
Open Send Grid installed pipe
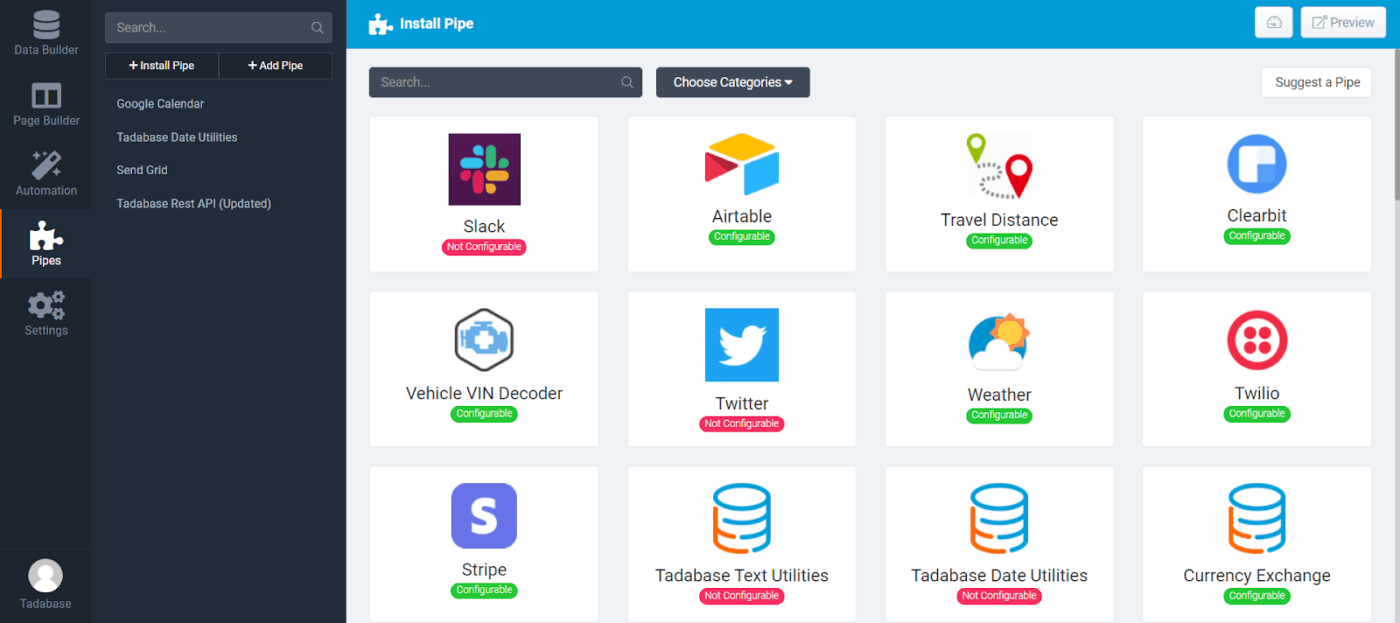142,170
